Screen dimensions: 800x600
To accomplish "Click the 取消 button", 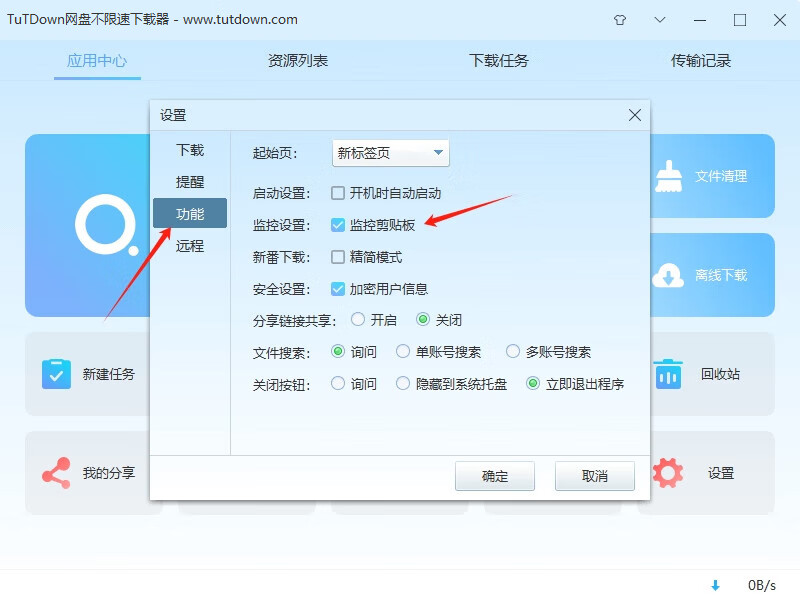I will (x=595, y=476).
